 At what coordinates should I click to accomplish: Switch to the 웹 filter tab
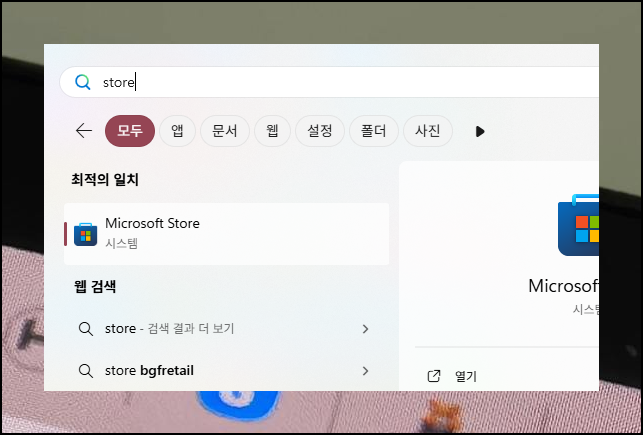click(x=272, y=131)
